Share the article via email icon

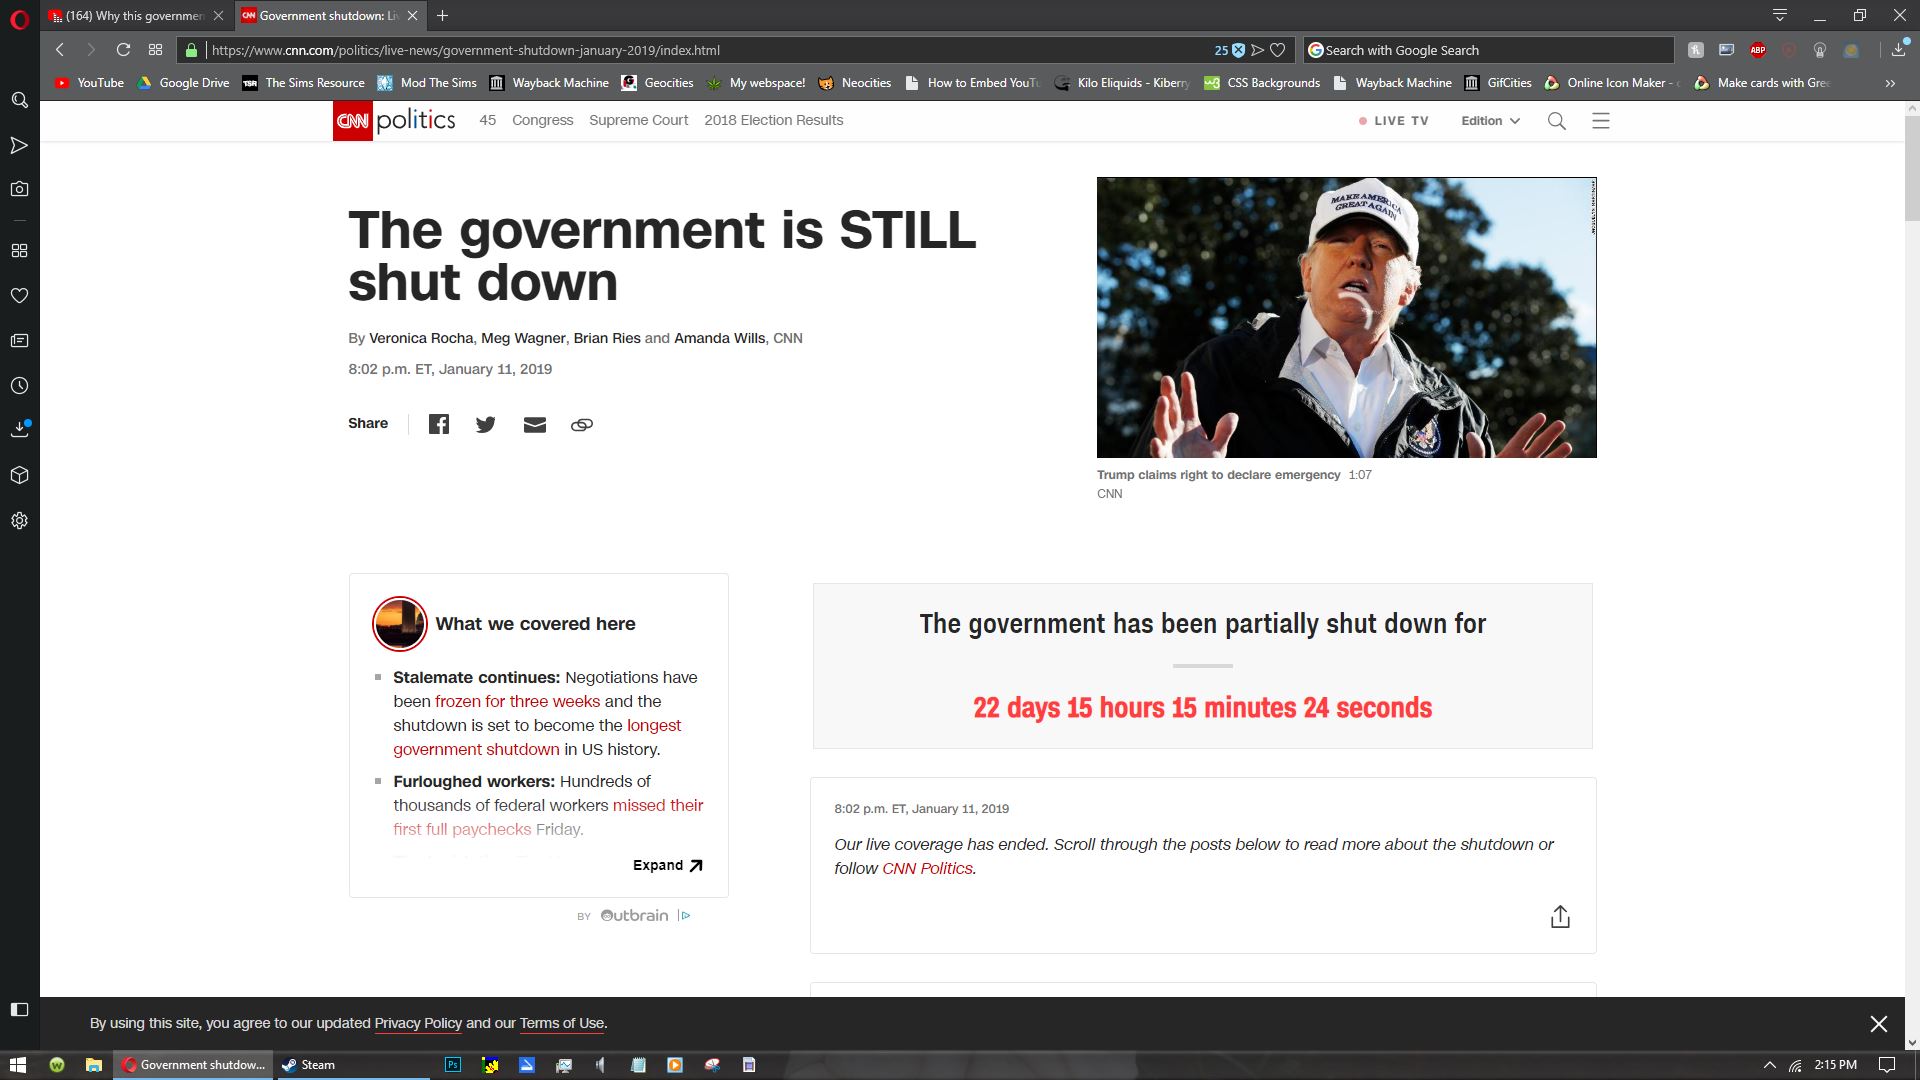pos(535,424)
